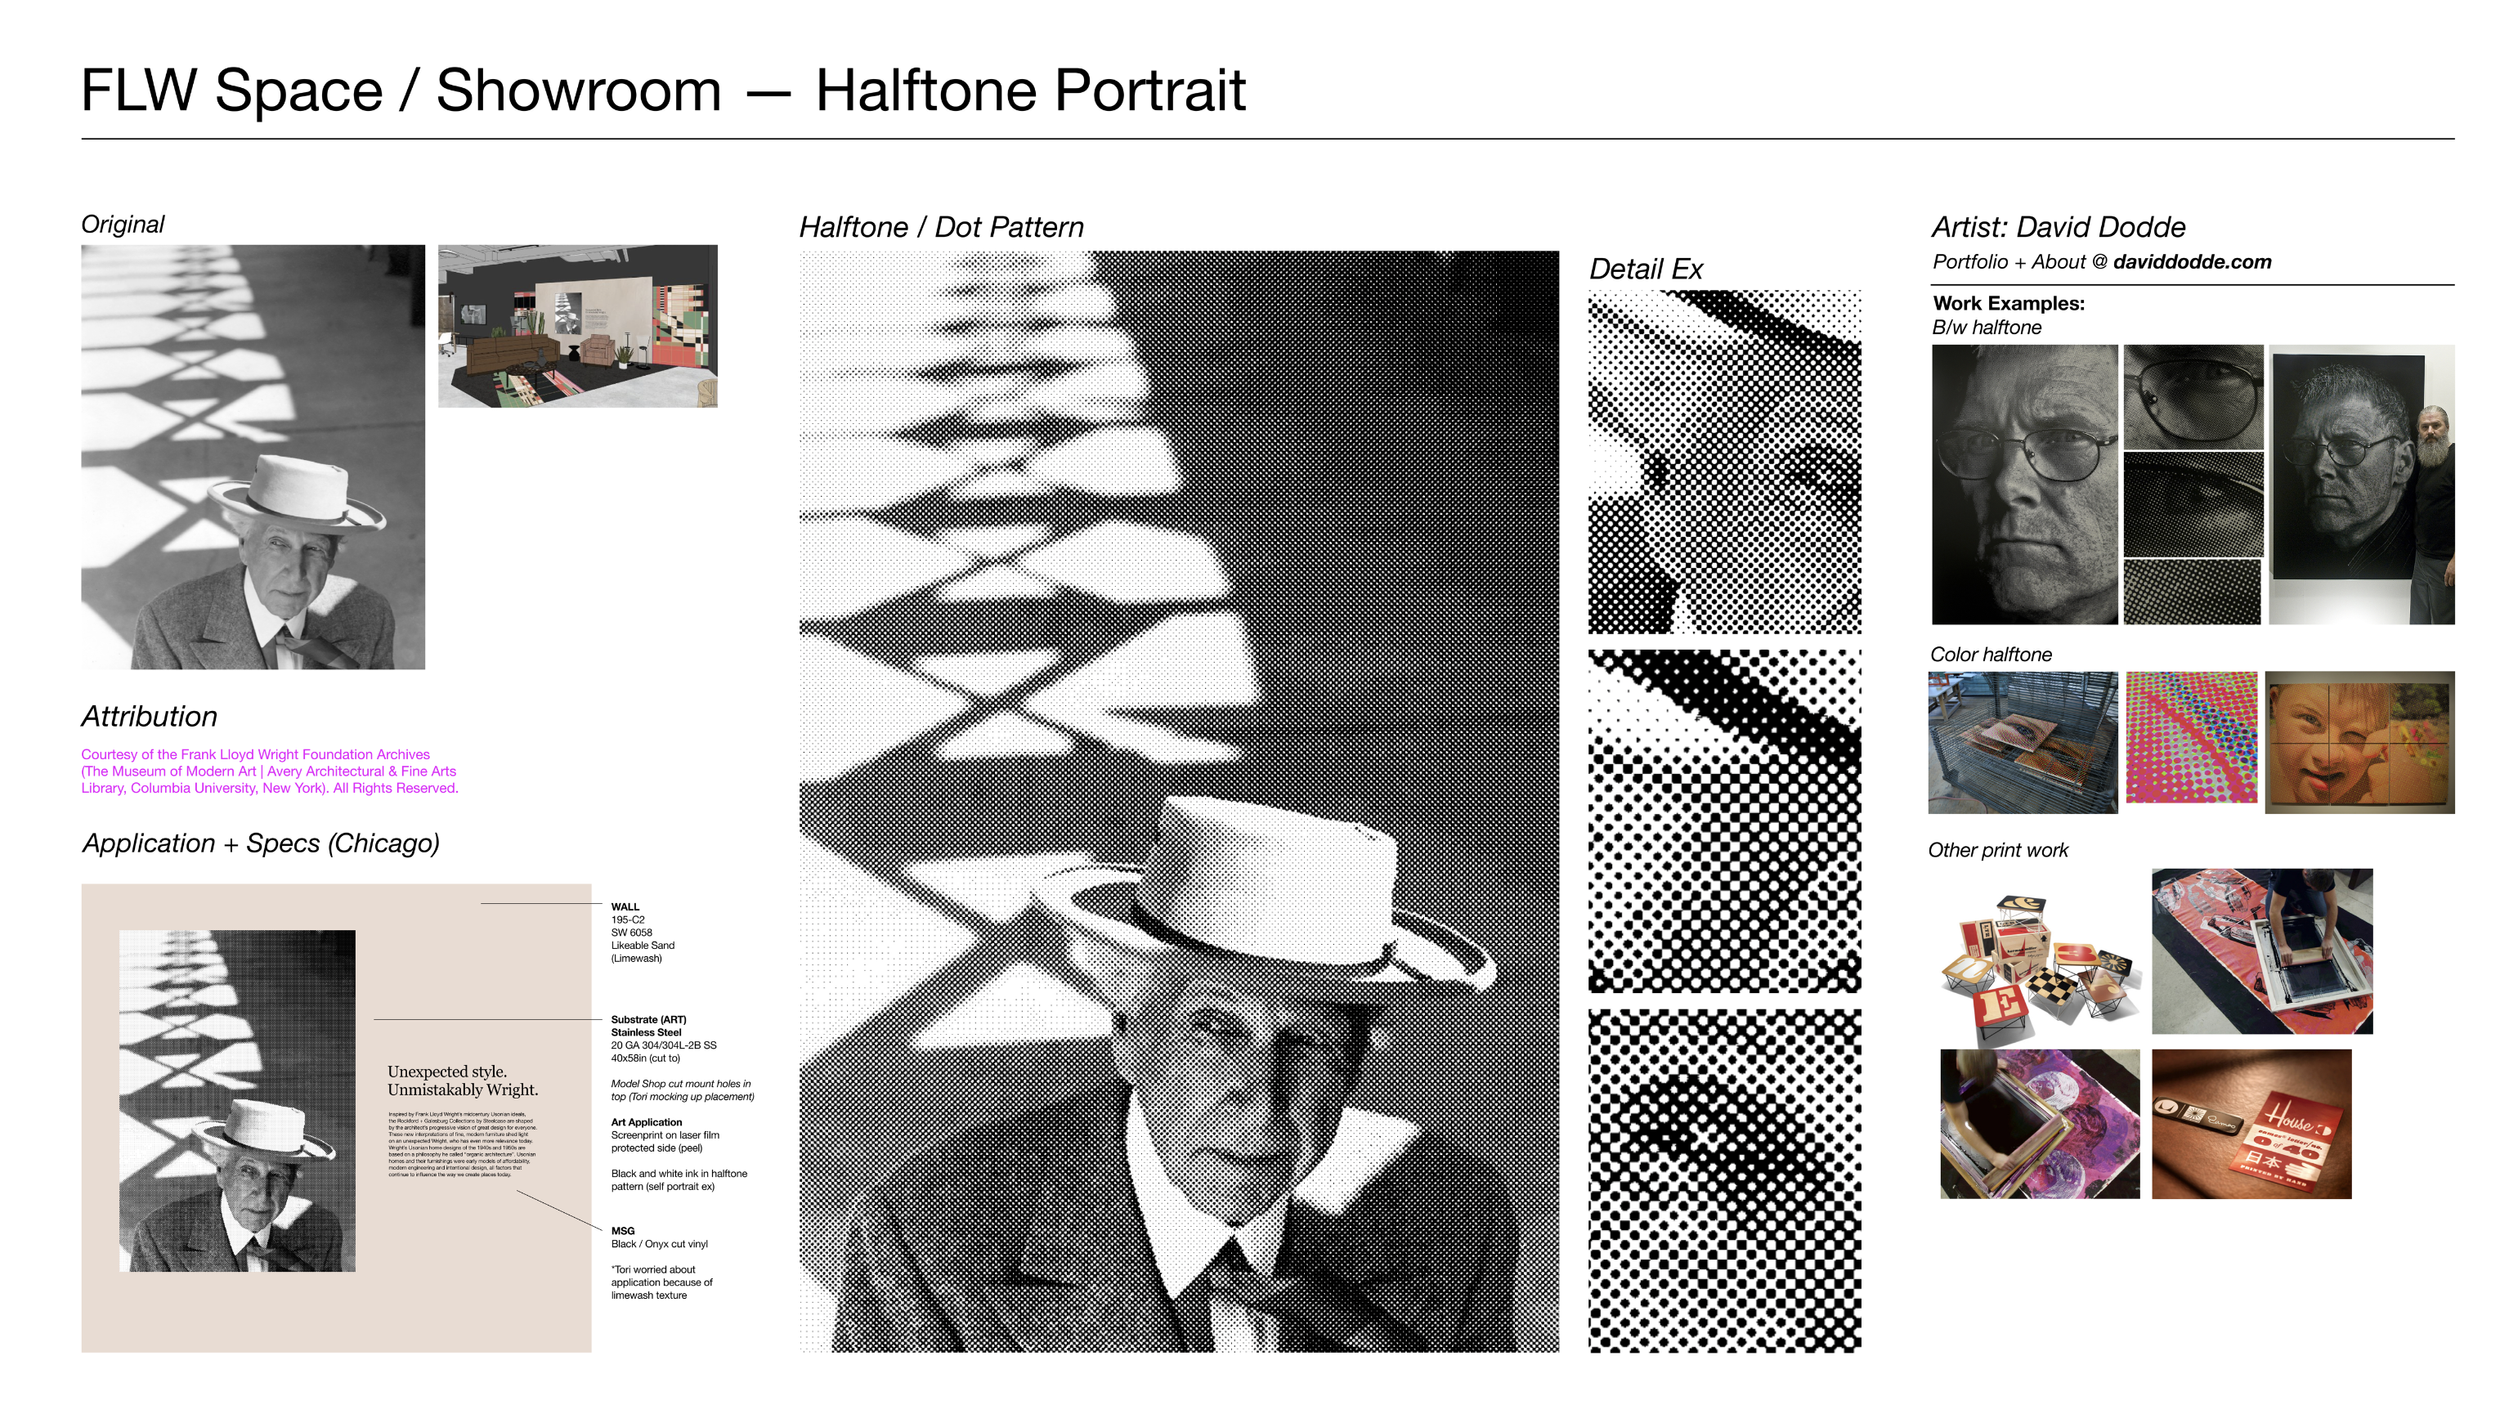The height and width of the screenshot is (1422, 2500).
Task: Select the red House print card image
Action: 2250,1123
